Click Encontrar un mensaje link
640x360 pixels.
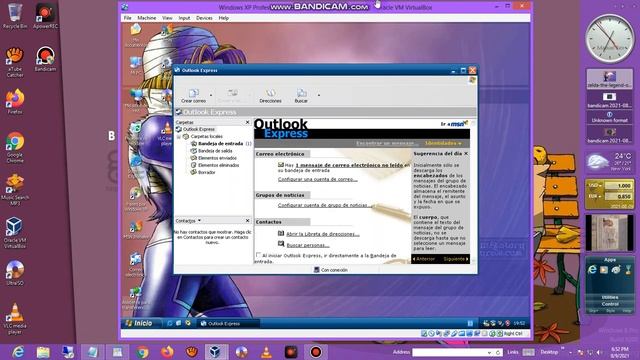387,143
